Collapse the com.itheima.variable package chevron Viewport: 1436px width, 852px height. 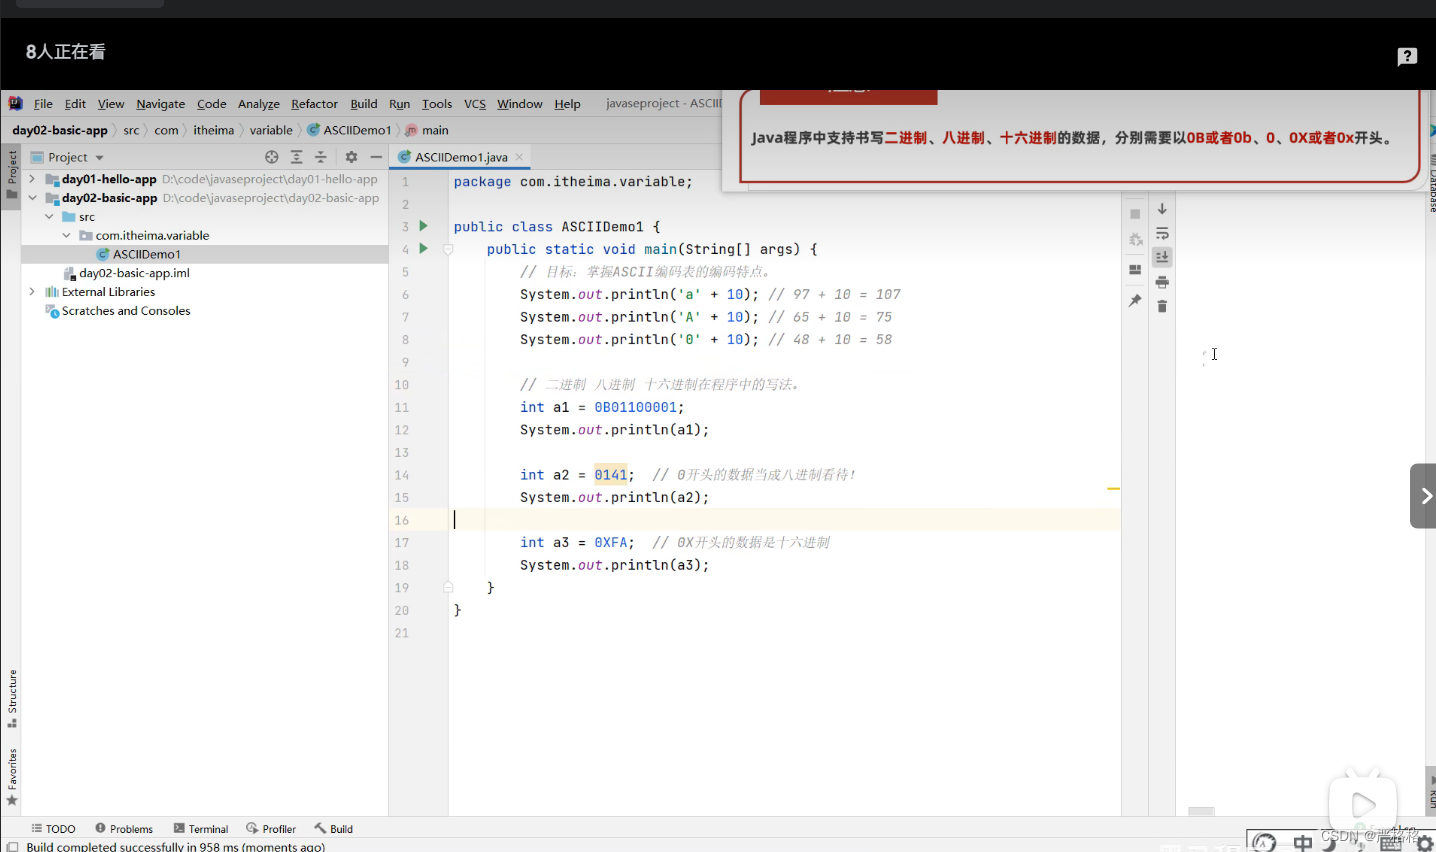tap(66, 235)
